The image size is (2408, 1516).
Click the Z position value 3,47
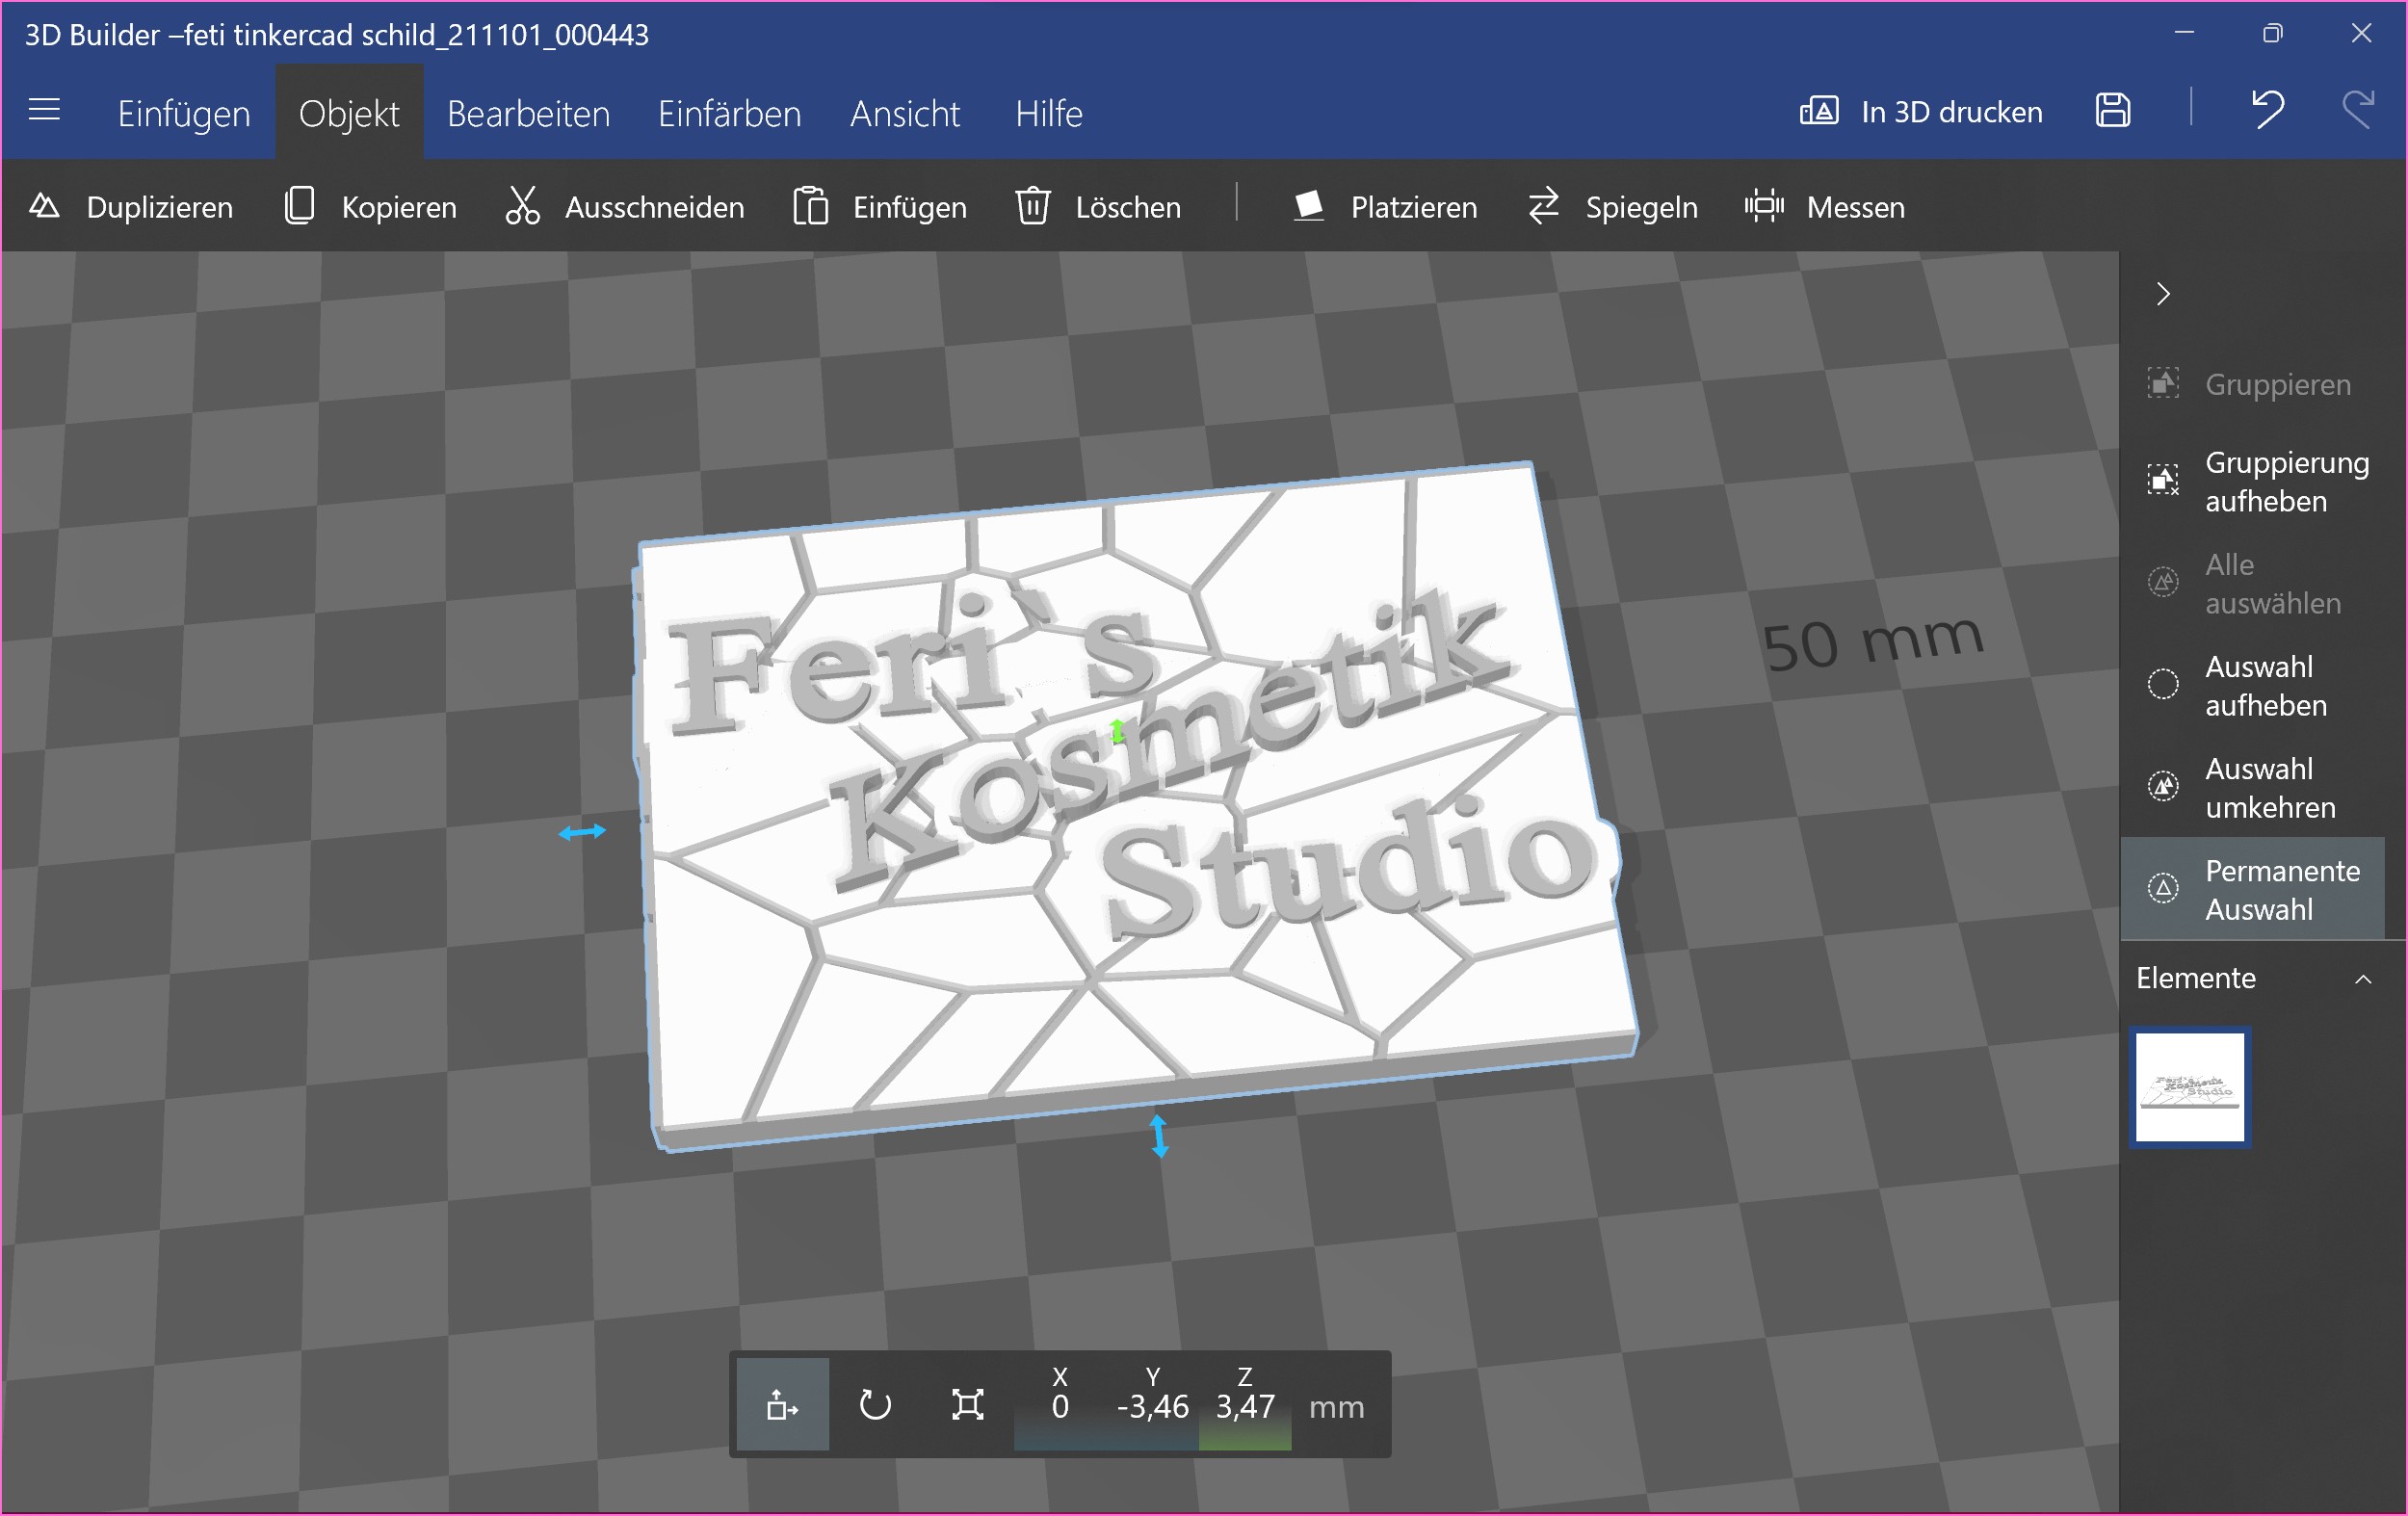point(1245,1405)
